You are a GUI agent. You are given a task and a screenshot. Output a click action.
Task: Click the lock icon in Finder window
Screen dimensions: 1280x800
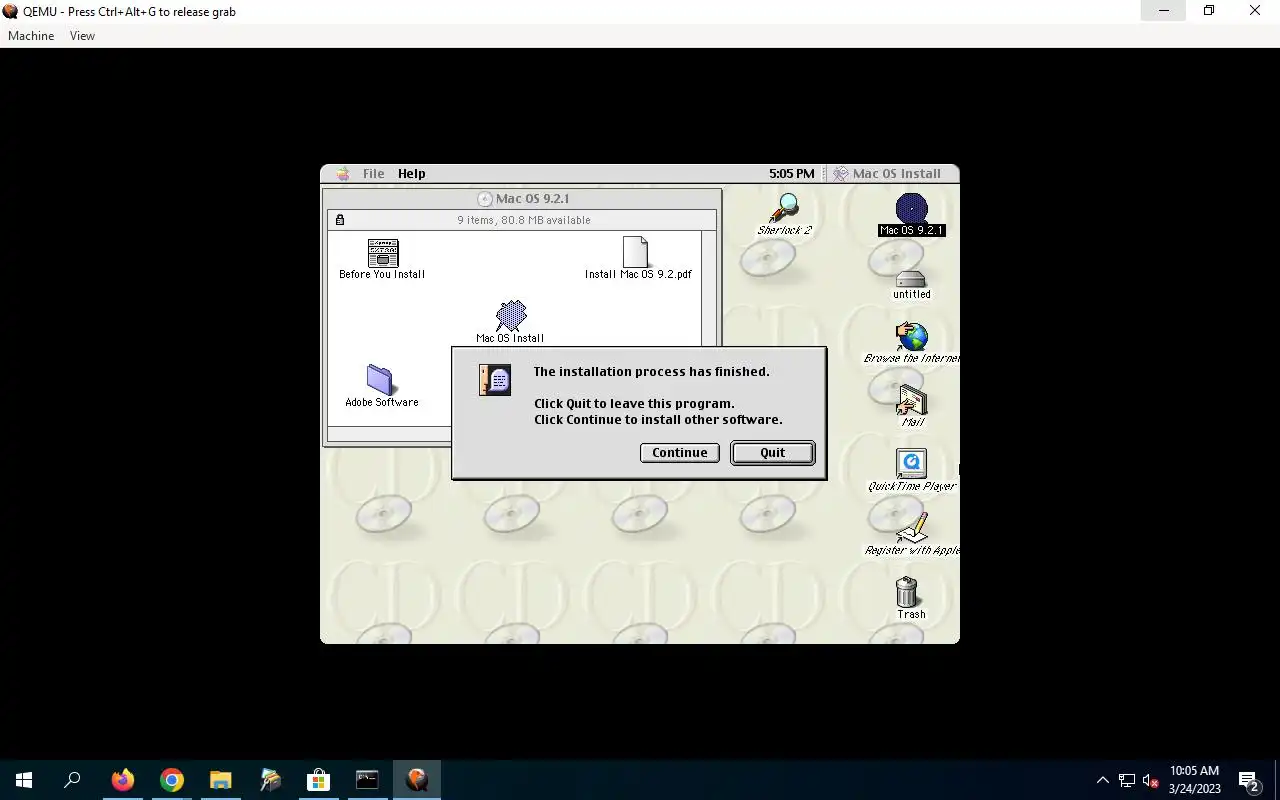pos(340,220)
